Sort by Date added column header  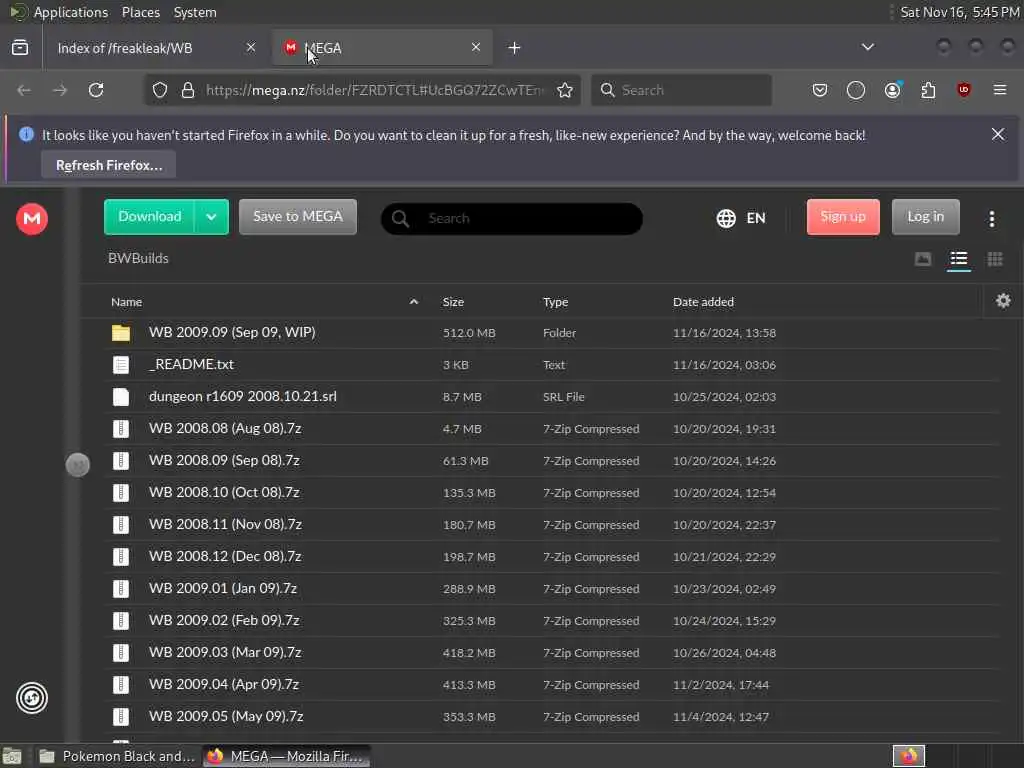[x=703, y=302]
